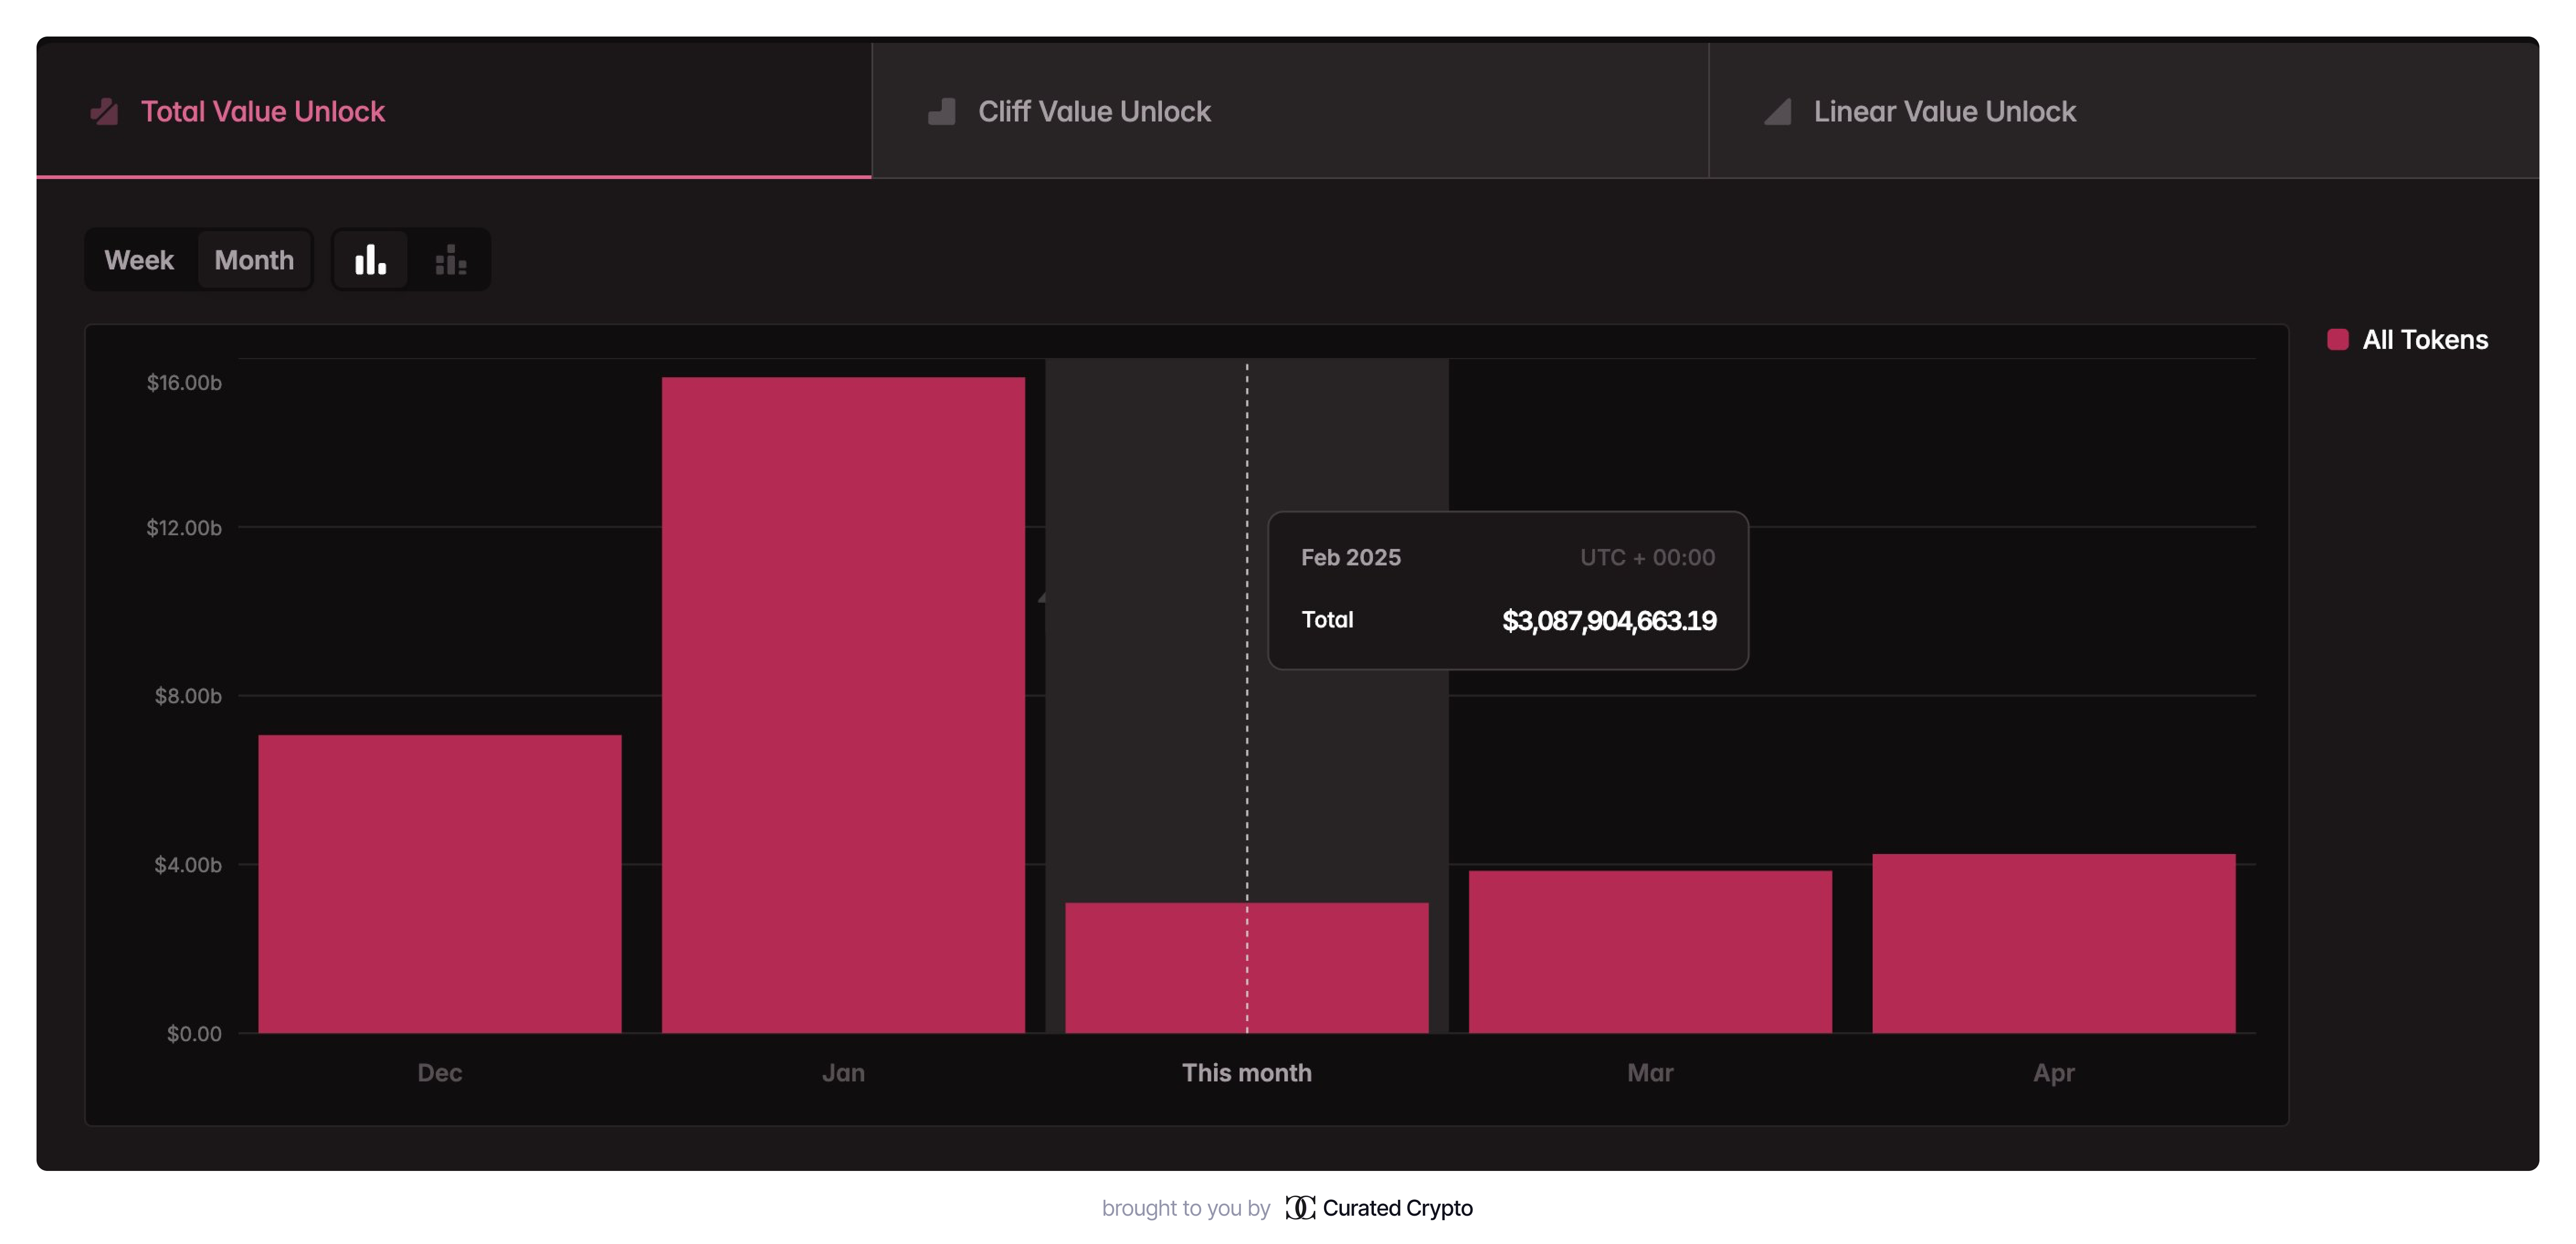Switch the time range to Week
Viewport: 2576px width, 1244px height.
(139, 260)
